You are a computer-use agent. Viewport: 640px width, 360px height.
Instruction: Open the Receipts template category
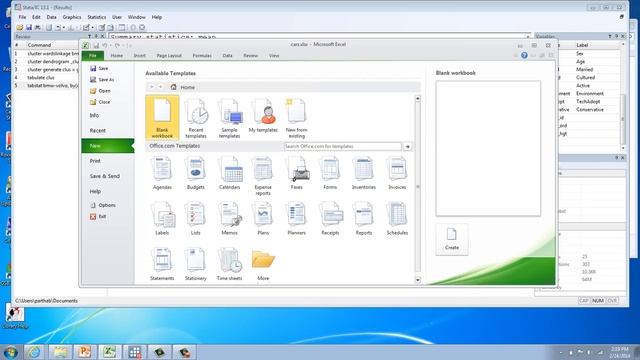(330, 219)
